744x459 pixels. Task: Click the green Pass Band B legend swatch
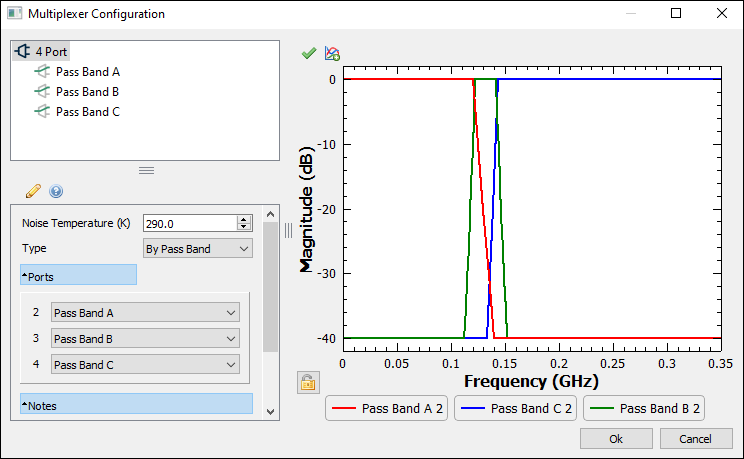pyautogui.click(x=602, y=408)
